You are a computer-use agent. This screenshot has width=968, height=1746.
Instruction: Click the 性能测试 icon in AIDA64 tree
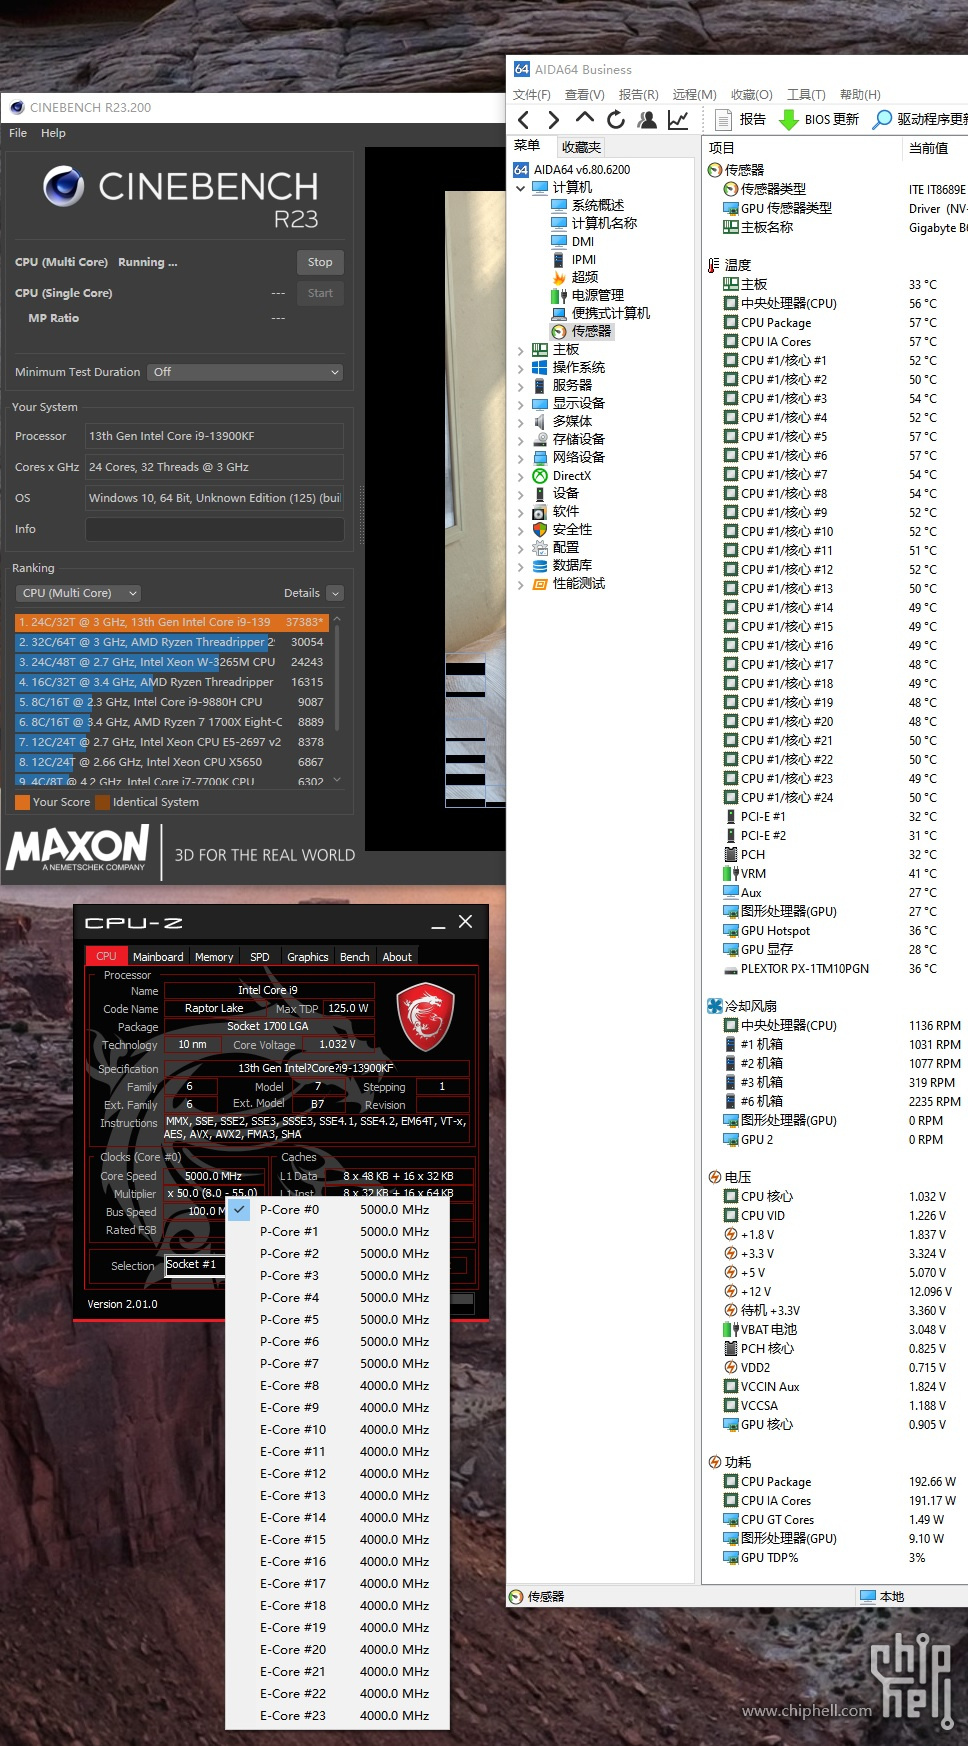point(540,584)
